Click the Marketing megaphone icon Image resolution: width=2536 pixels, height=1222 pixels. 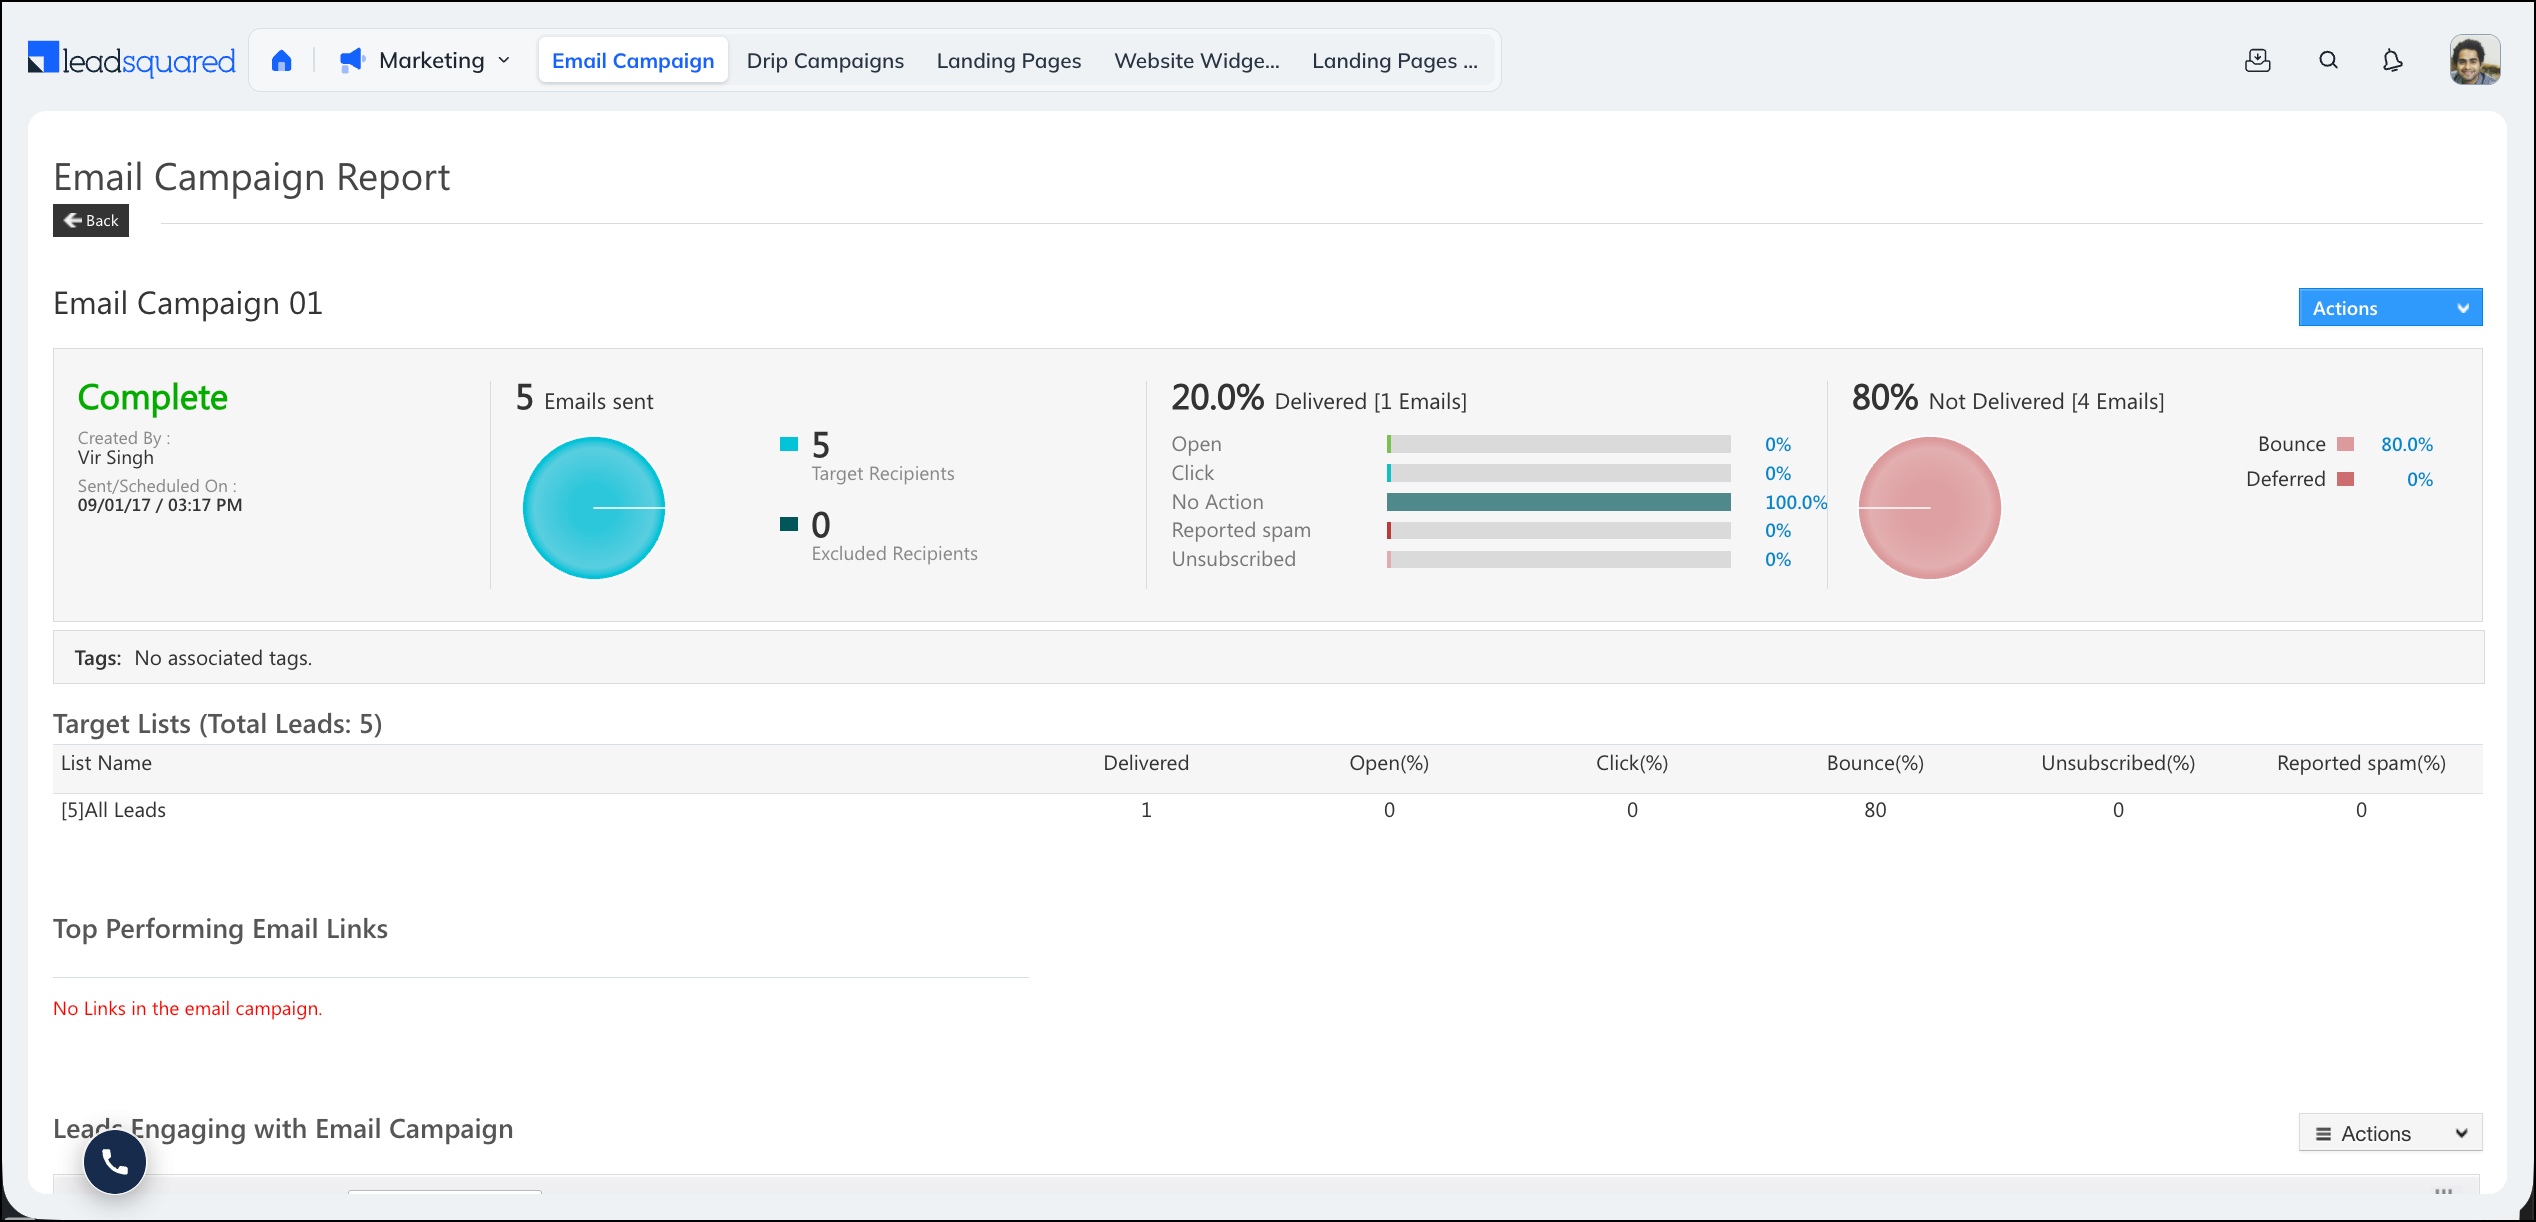click(352, 61)
